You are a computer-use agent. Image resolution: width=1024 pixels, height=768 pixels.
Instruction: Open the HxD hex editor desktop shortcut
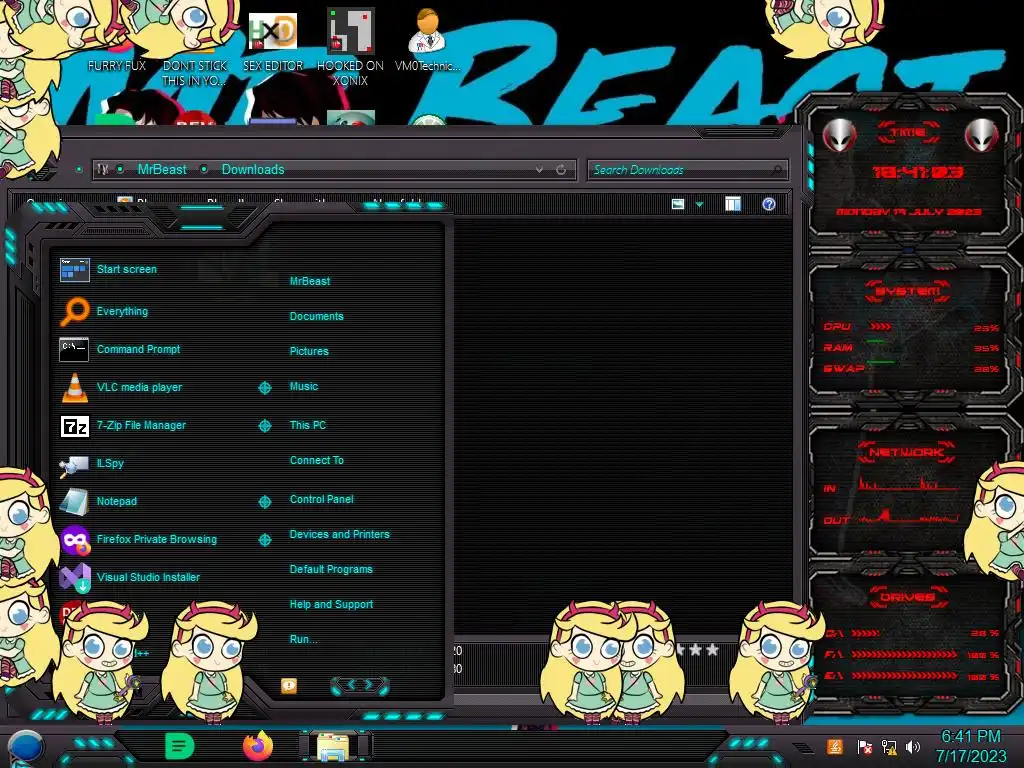click(273, 42)
